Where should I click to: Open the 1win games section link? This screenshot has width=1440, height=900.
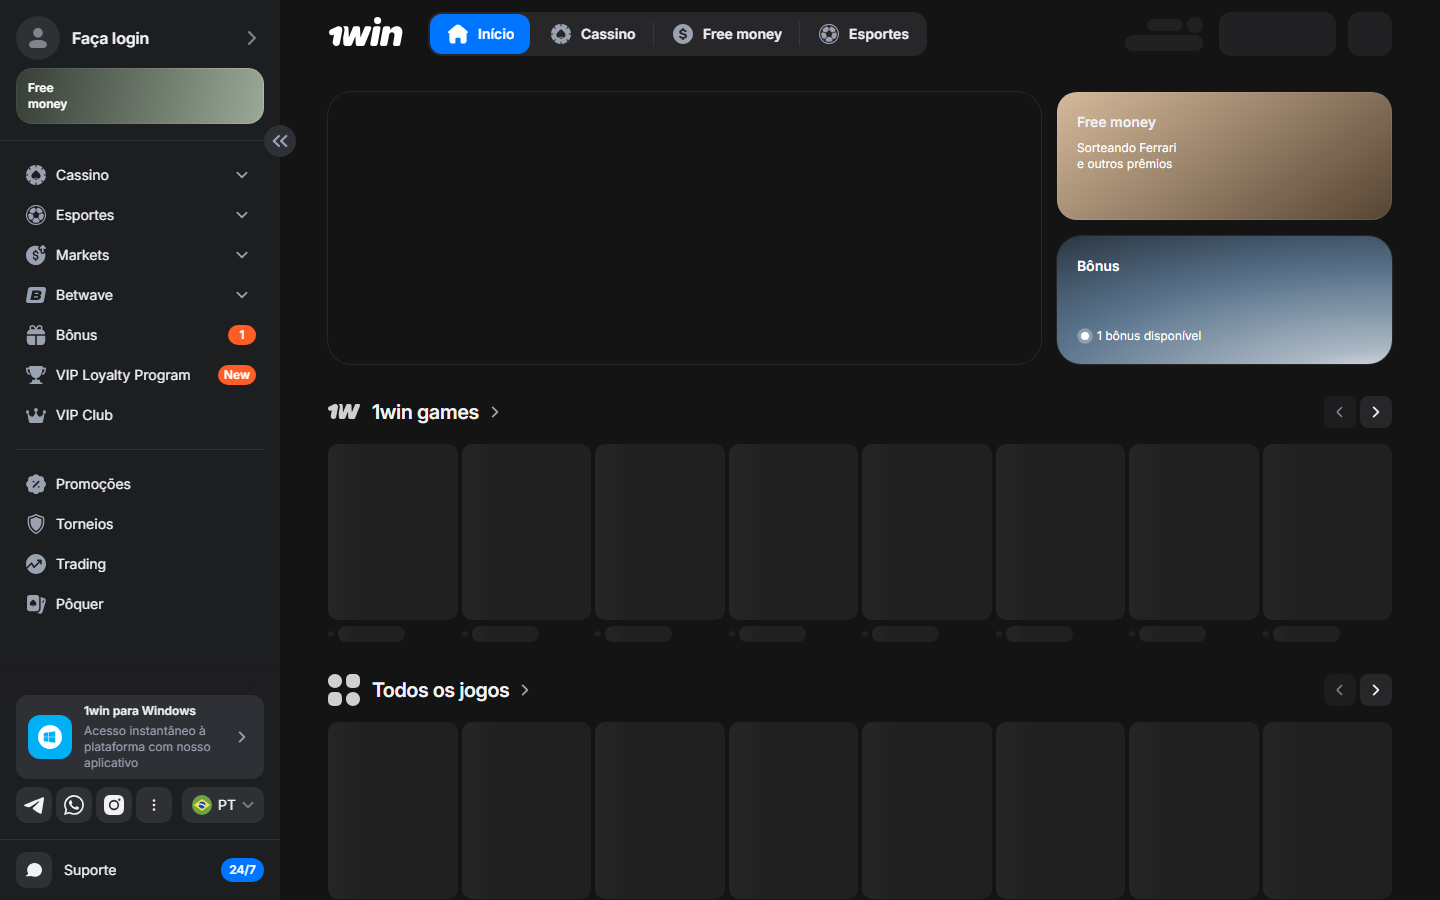click(x=414, y=412)
